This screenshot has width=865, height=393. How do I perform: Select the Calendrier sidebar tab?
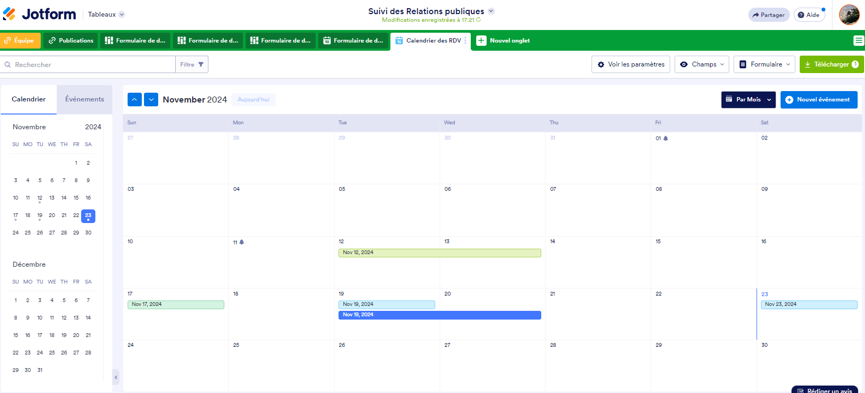point(29,99)
